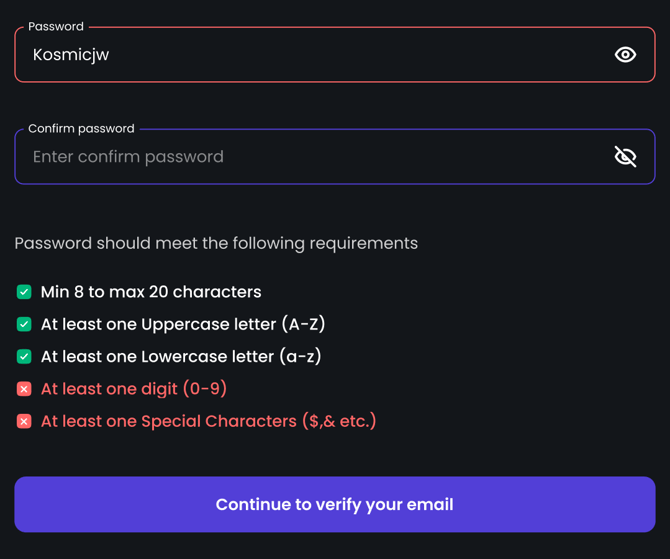Click 'At least one digit (0-9)' text
The height and width of the screenshot is (559, 670).
[134, 389]
